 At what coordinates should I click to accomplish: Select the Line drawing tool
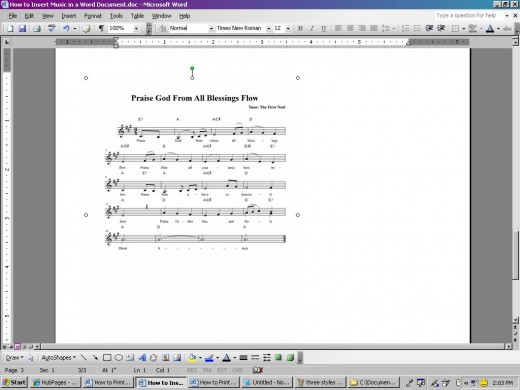pos(84,358)
